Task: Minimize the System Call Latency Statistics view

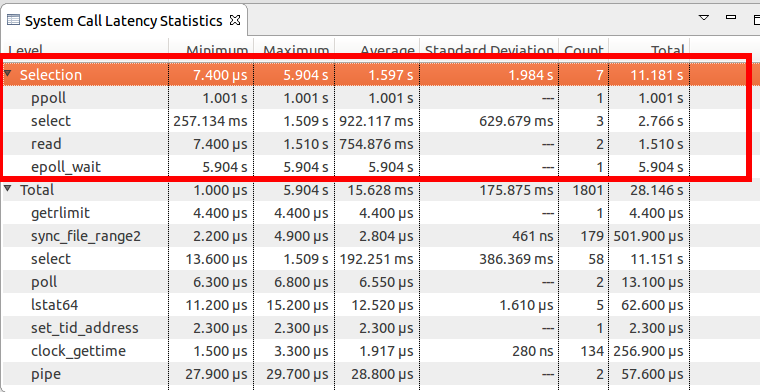Action: pyautogui.click(x=731, y=17)
